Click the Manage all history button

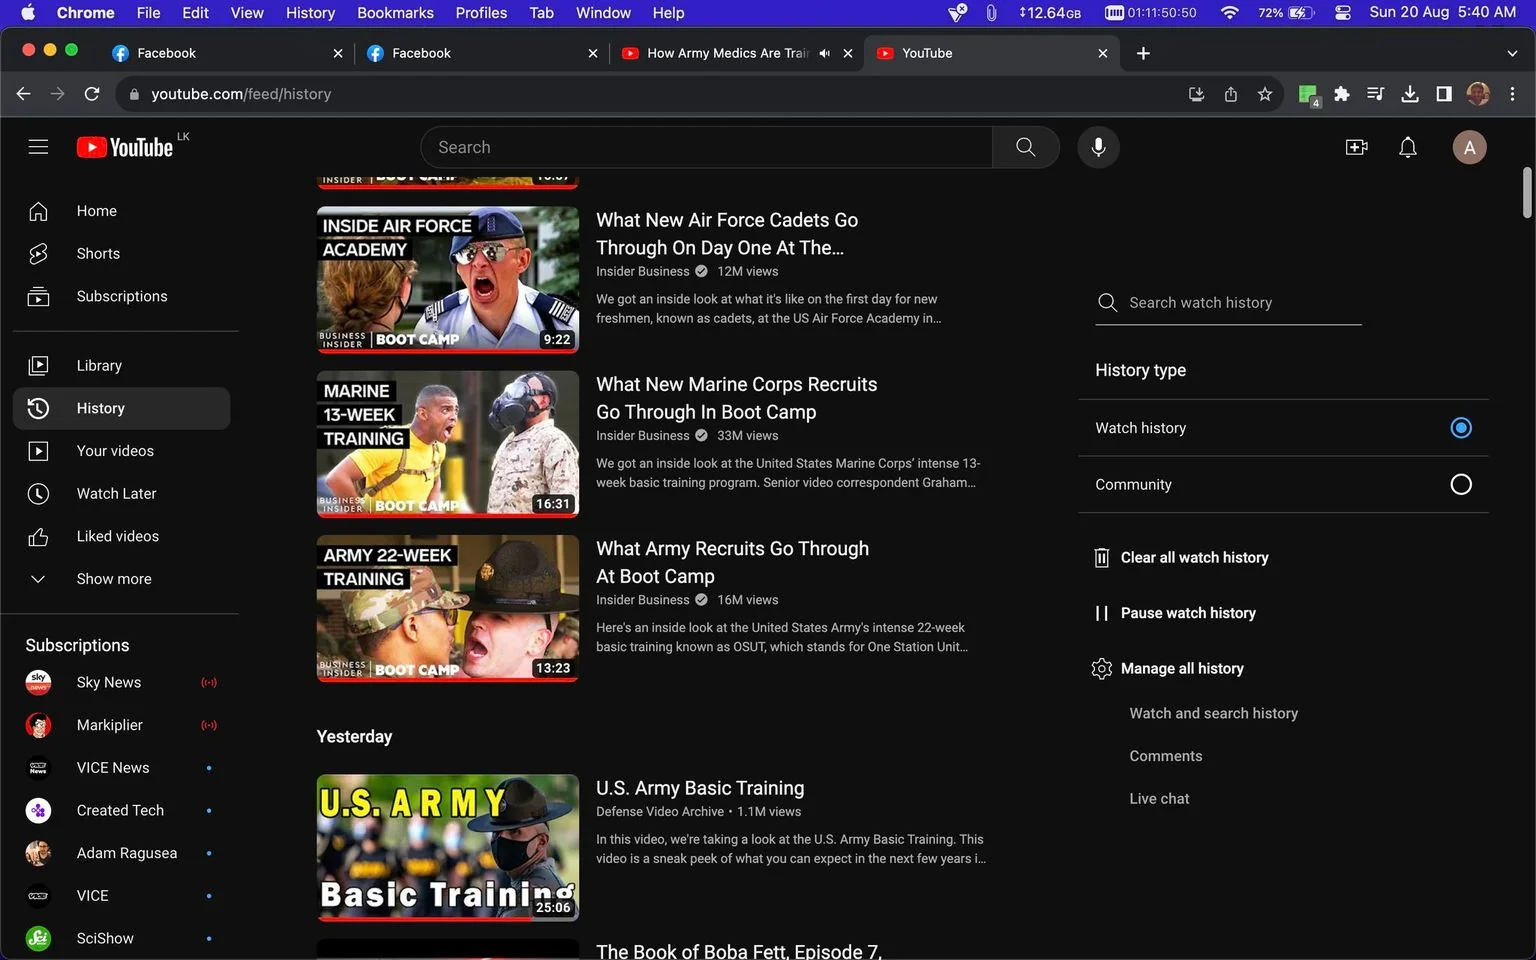tap(1168, 669)
